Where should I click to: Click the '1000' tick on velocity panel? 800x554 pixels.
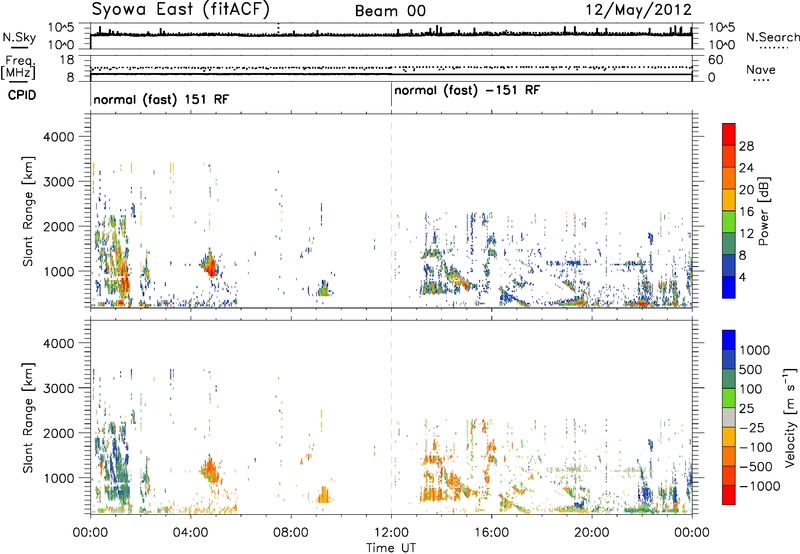tap(59, 478)
